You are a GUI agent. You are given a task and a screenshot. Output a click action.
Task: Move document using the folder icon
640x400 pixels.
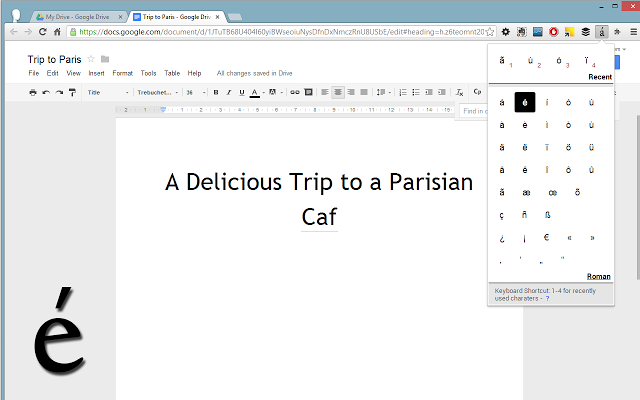point(105,59)
